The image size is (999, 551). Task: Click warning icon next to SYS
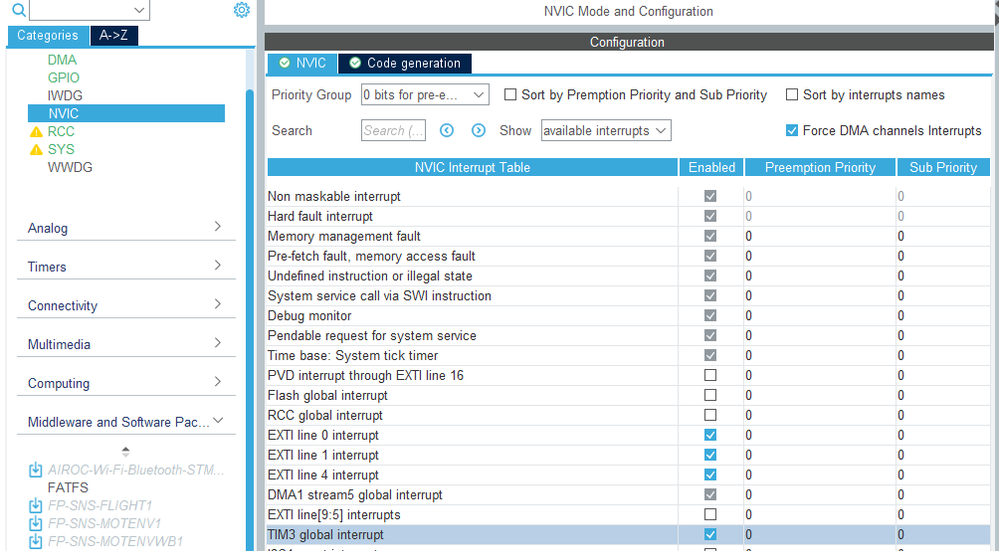coord(36,150)
